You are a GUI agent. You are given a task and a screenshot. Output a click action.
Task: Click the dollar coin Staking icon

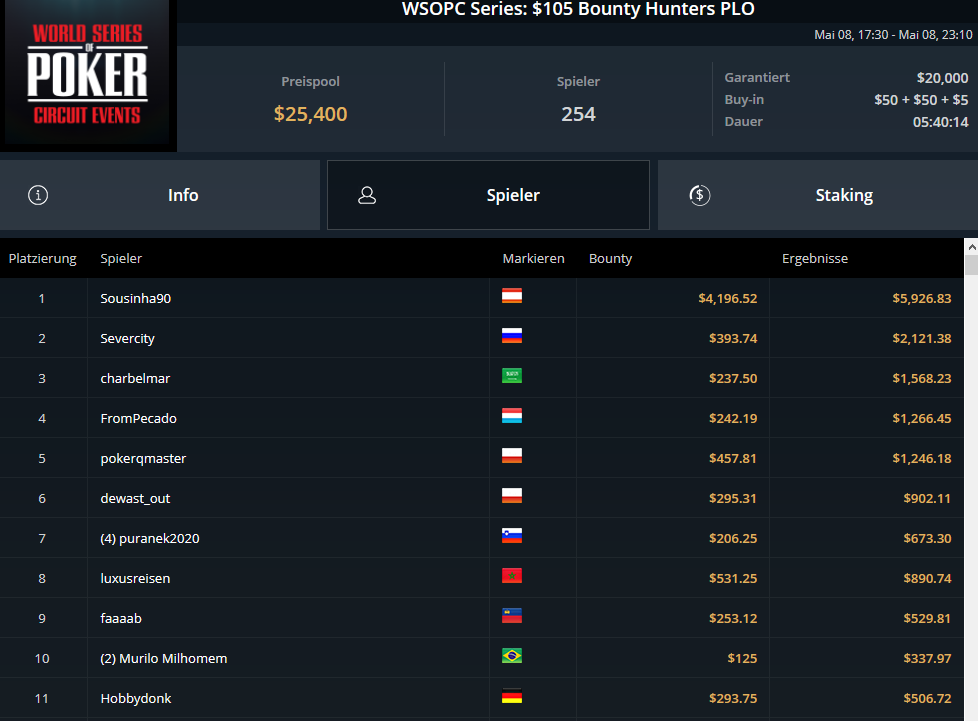tap(699, 195)
